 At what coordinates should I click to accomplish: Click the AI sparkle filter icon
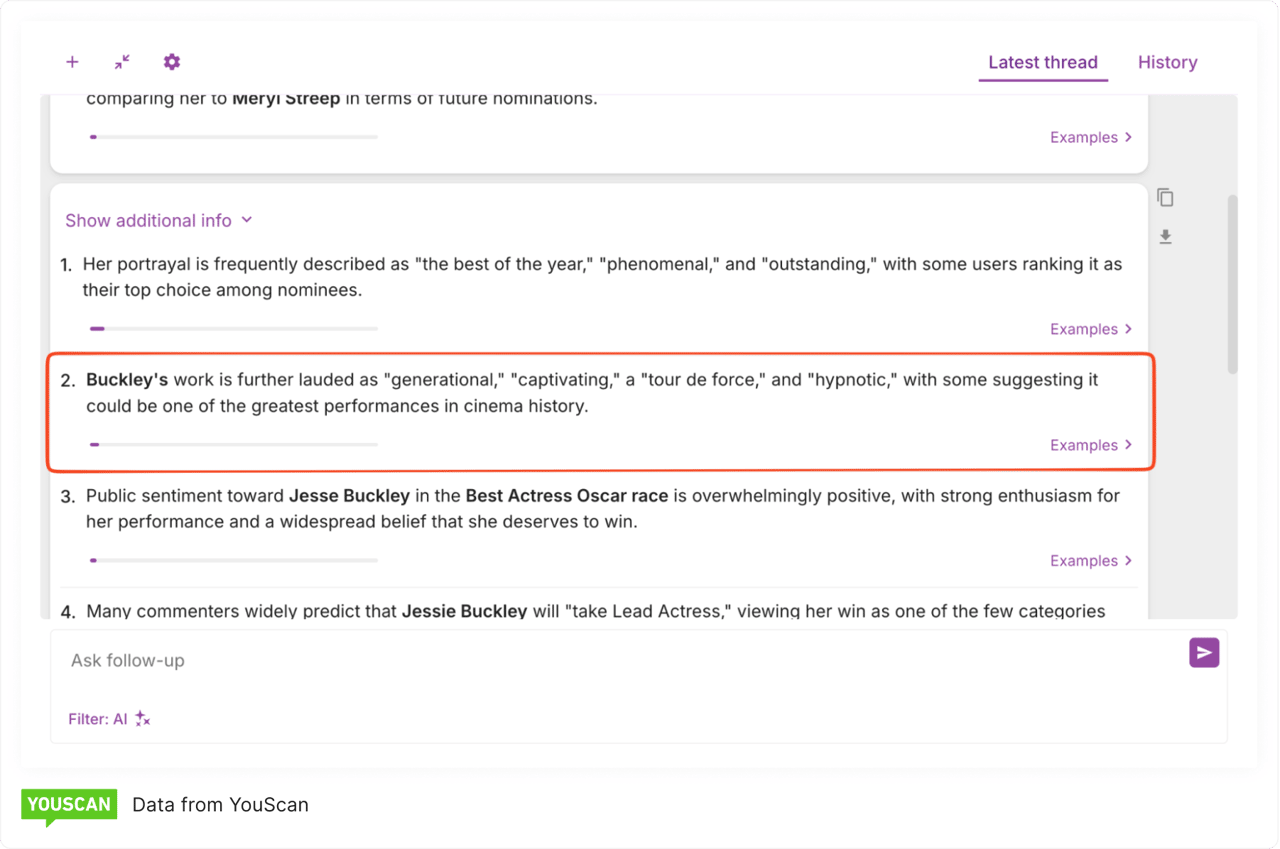click(143, 719)
